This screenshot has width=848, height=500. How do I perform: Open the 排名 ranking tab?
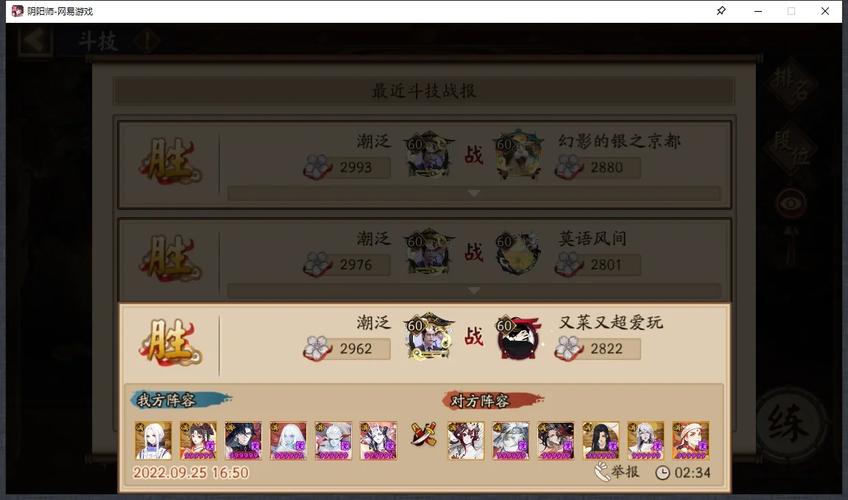pyautogui.click(x=791, y=84)
